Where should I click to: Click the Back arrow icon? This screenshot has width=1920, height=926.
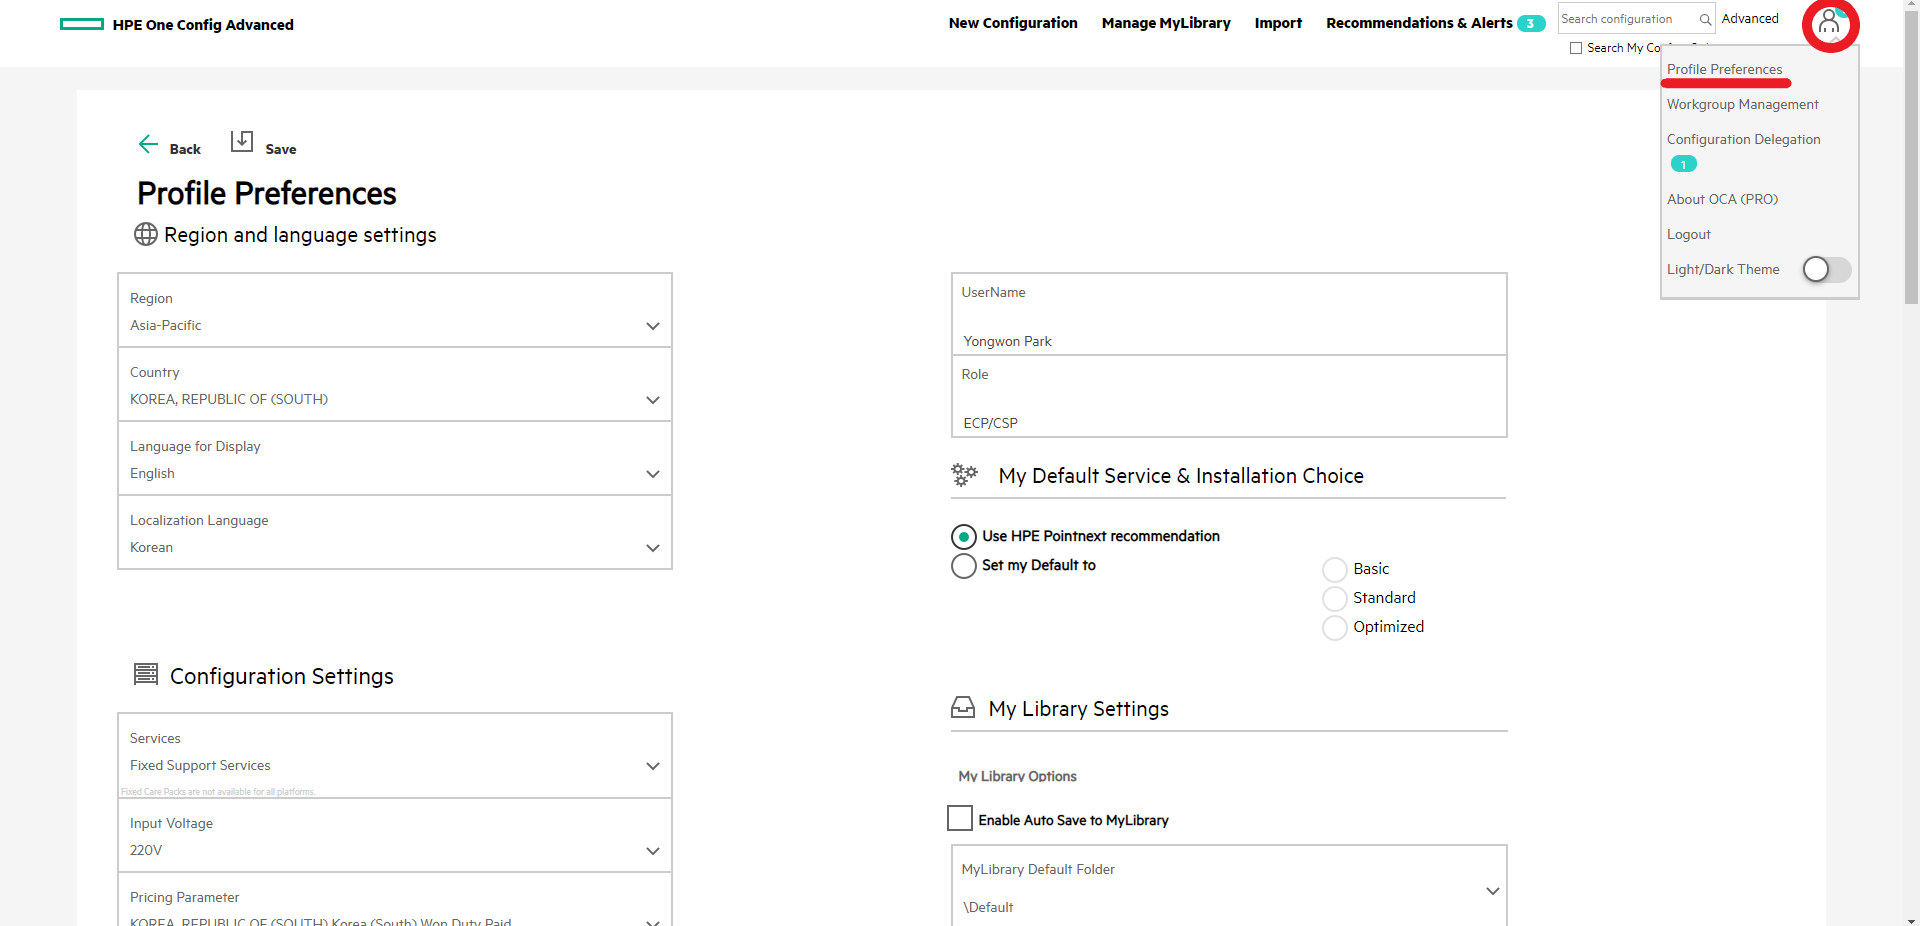(x=148, y=144)
